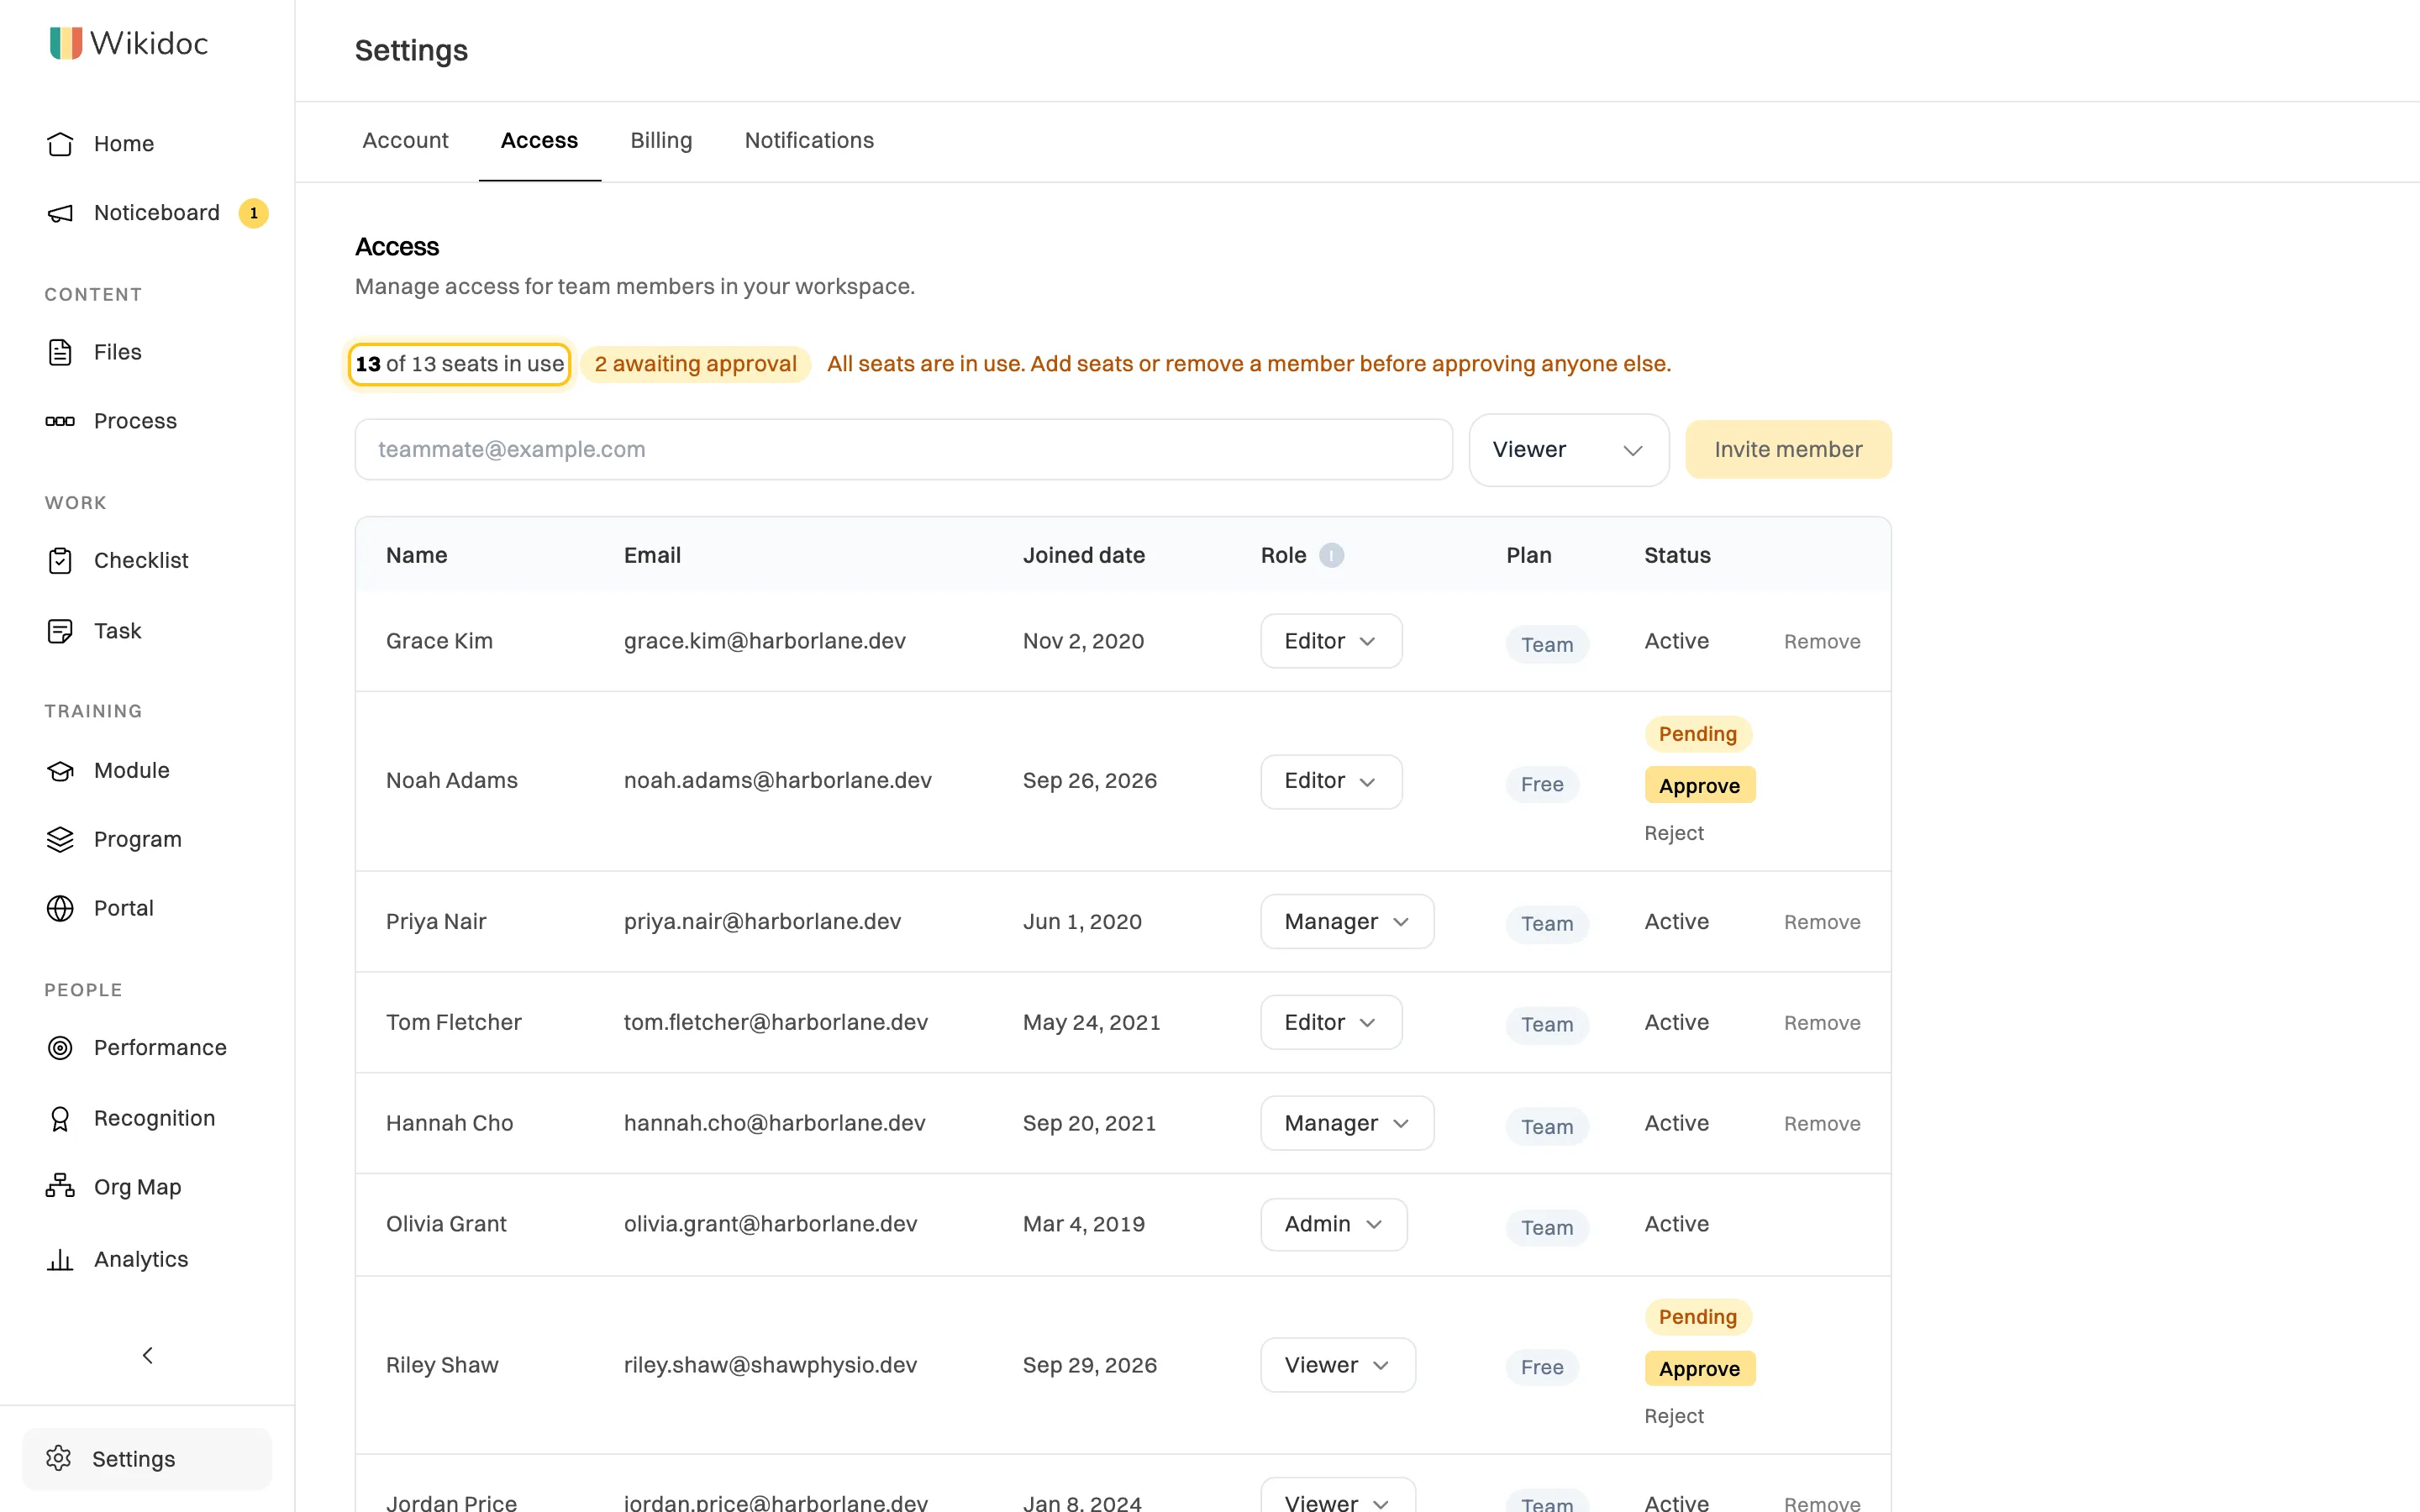The height and width of the screenshot is (1512, 2420).
Task: Click the teammate email input field
Action: tap(903, 450)
